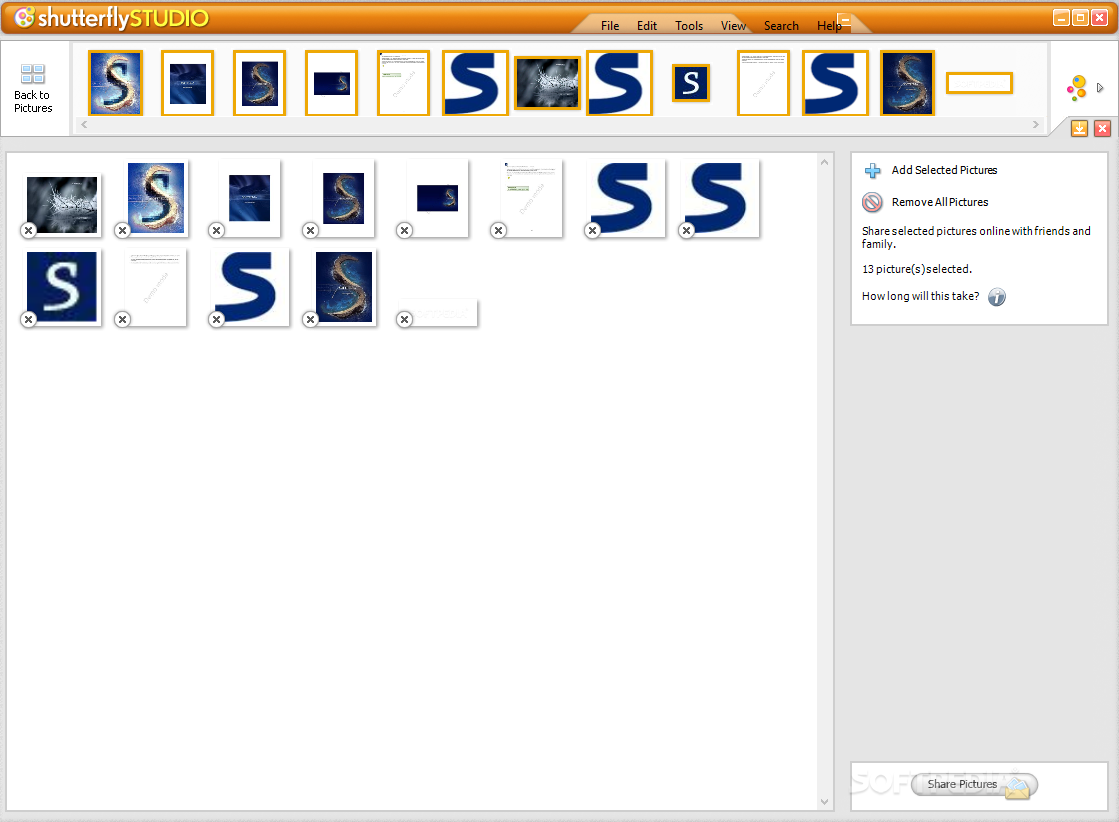Open the Edit menu

(647, 26)
